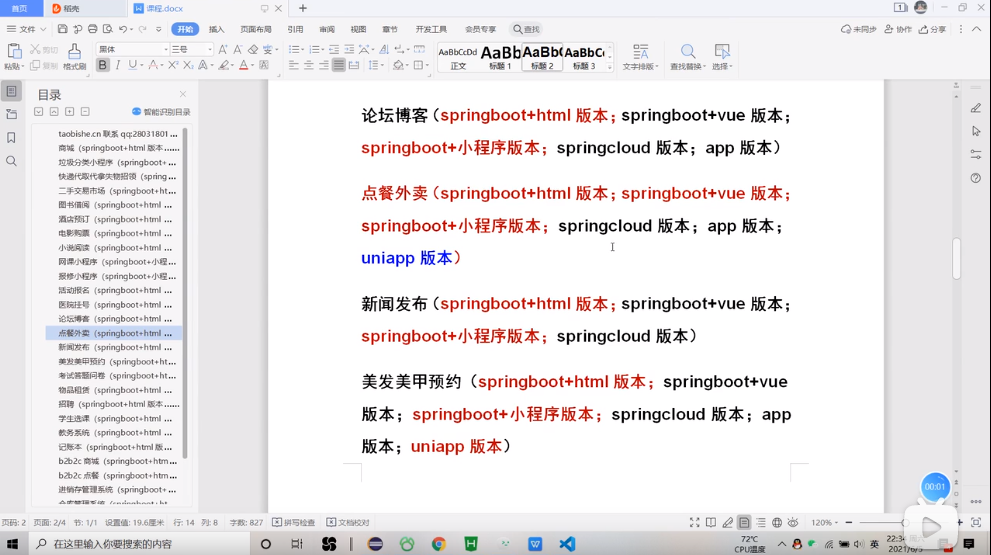Open the 插入 (Insert) ribbon tab
The image size is (991, 555).
[216, 30]
